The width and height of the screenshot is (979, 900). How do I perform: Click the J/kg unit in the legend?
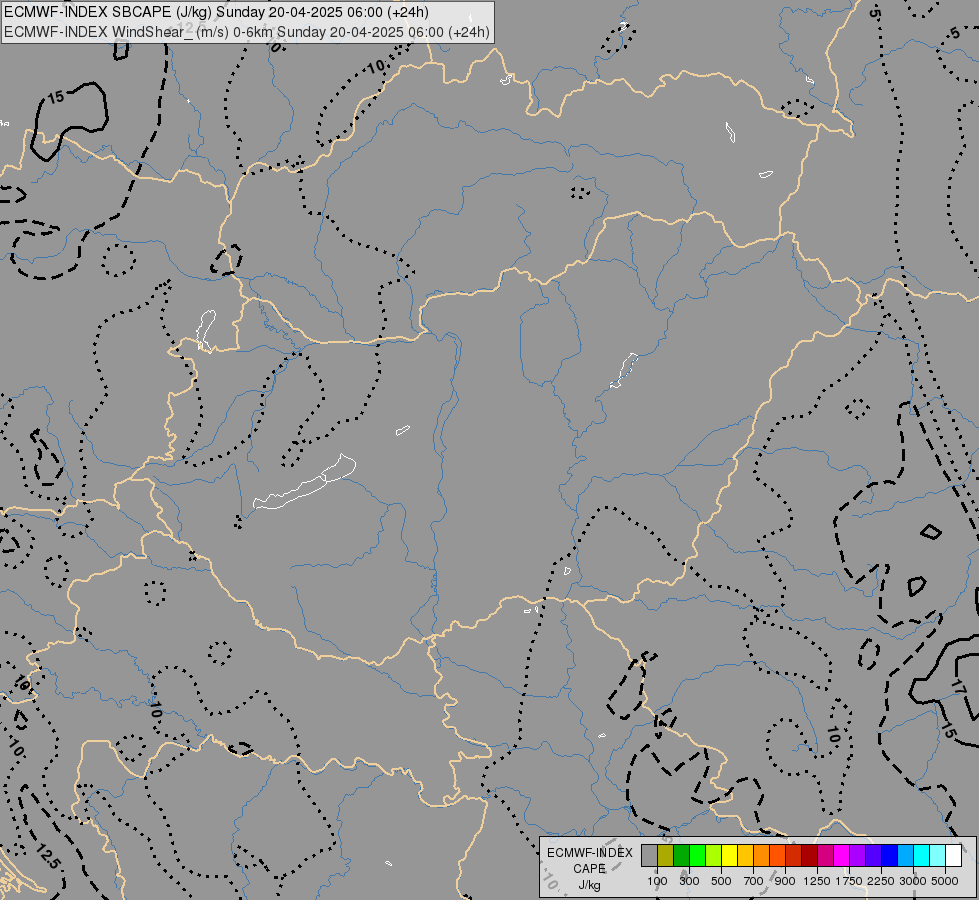coord(589,885)
